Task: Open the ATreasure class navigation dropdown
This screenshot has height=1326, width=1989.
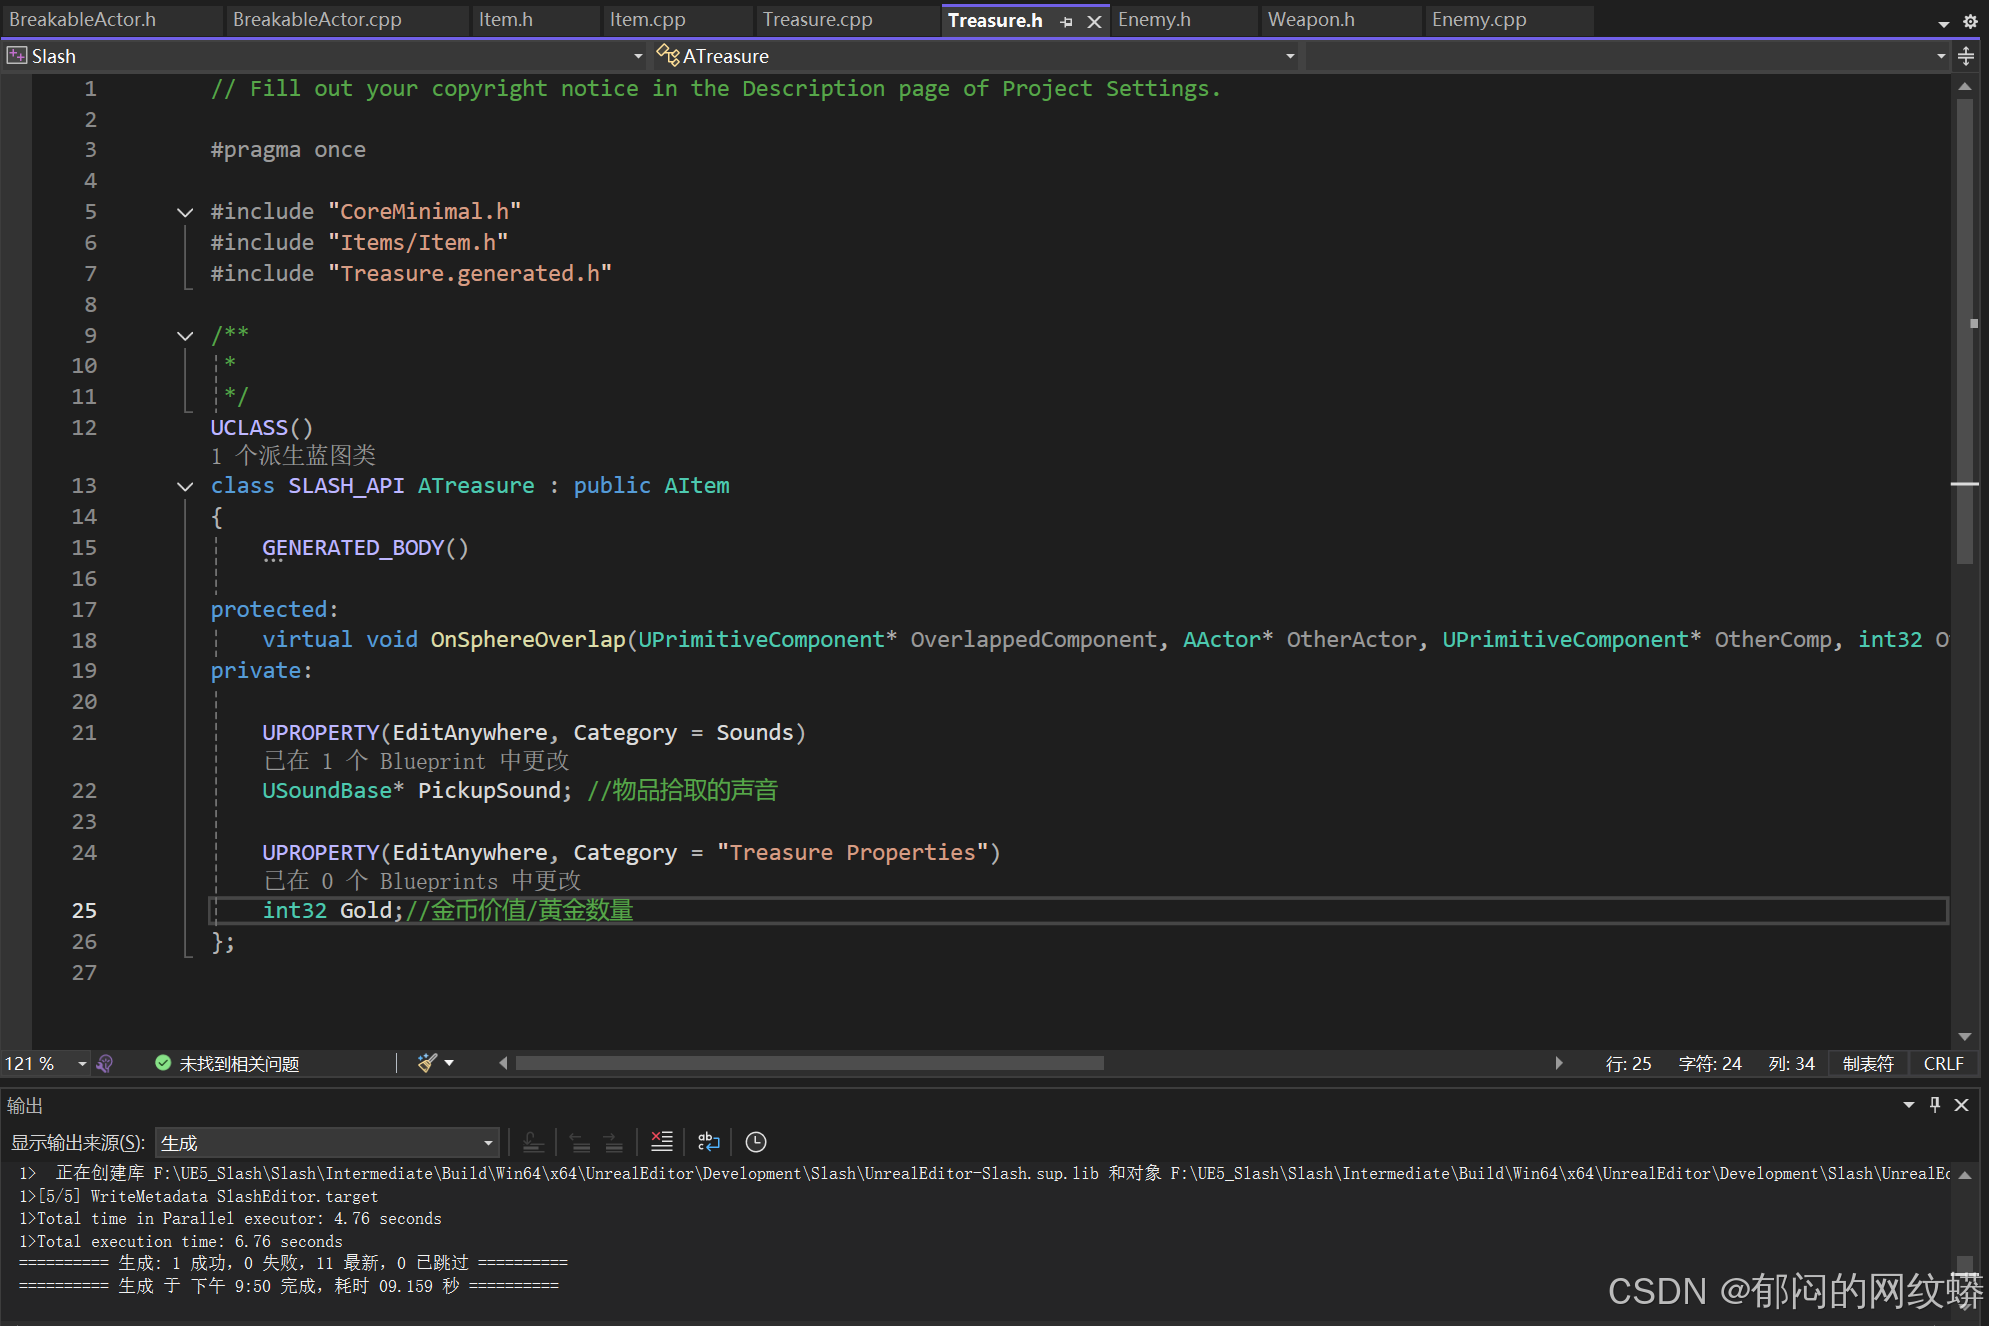Action: [x=1290, y=56]
